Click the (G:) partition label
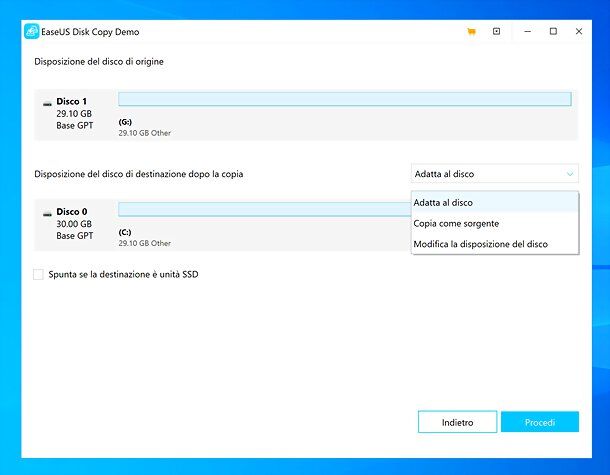The width and height of the screenshot is (610, 475). click(125, 122)
